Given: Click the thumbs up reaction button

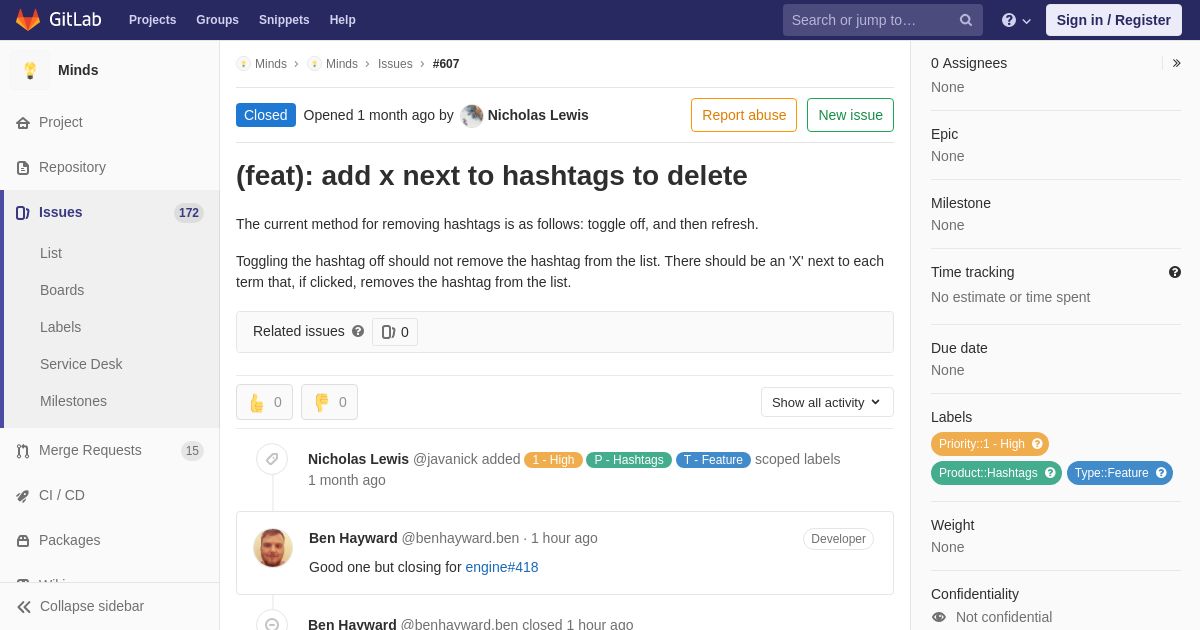Looking at the screenshot, I should (264, 402).
